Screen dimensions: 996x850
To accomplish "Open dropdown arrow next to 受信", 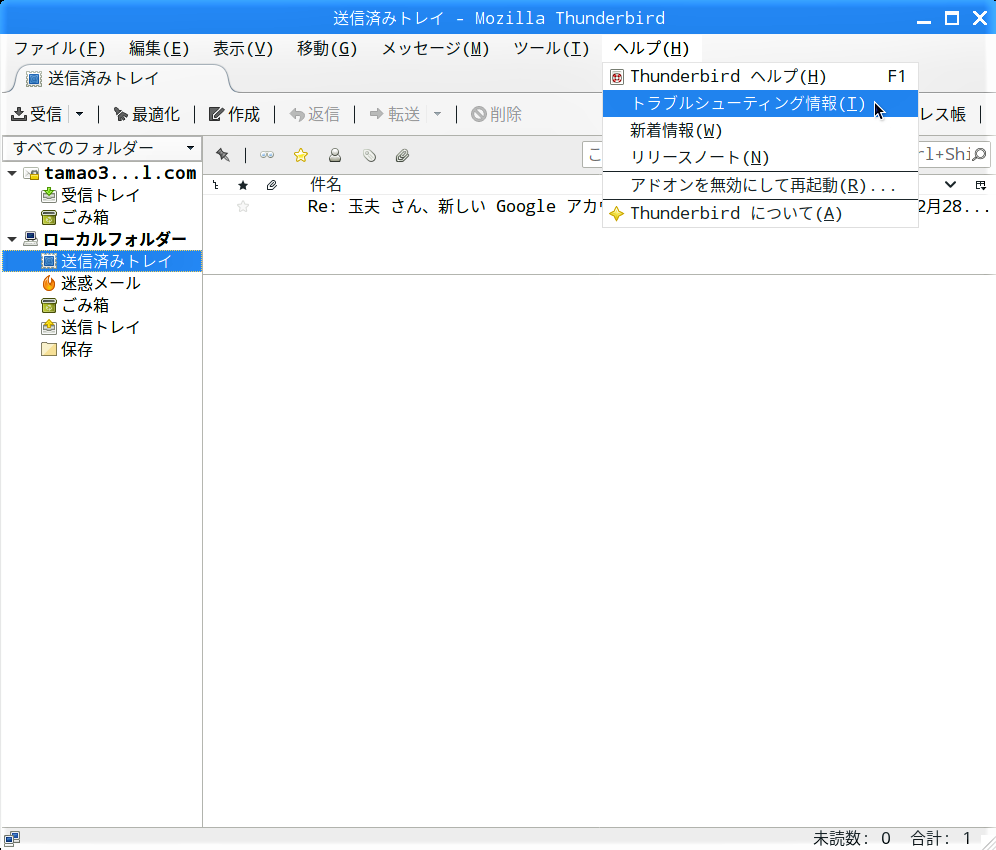I will click(x=79, y=114).
